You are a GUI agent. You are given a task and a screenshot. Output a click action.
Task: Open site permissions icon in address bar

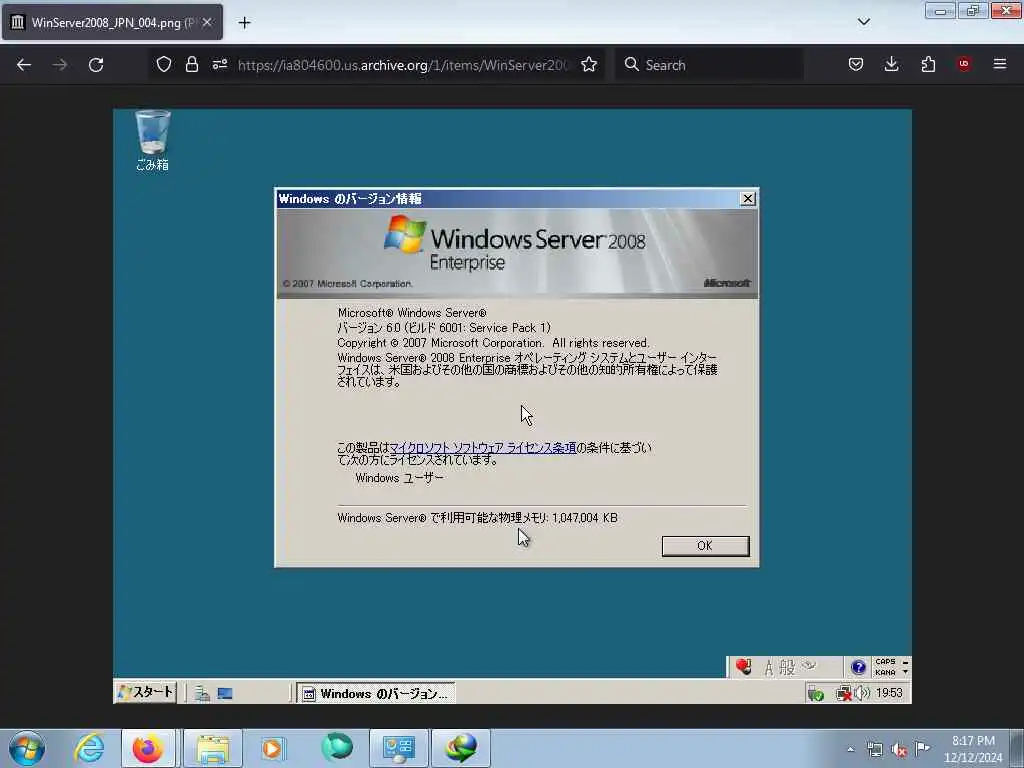(219, 64)
